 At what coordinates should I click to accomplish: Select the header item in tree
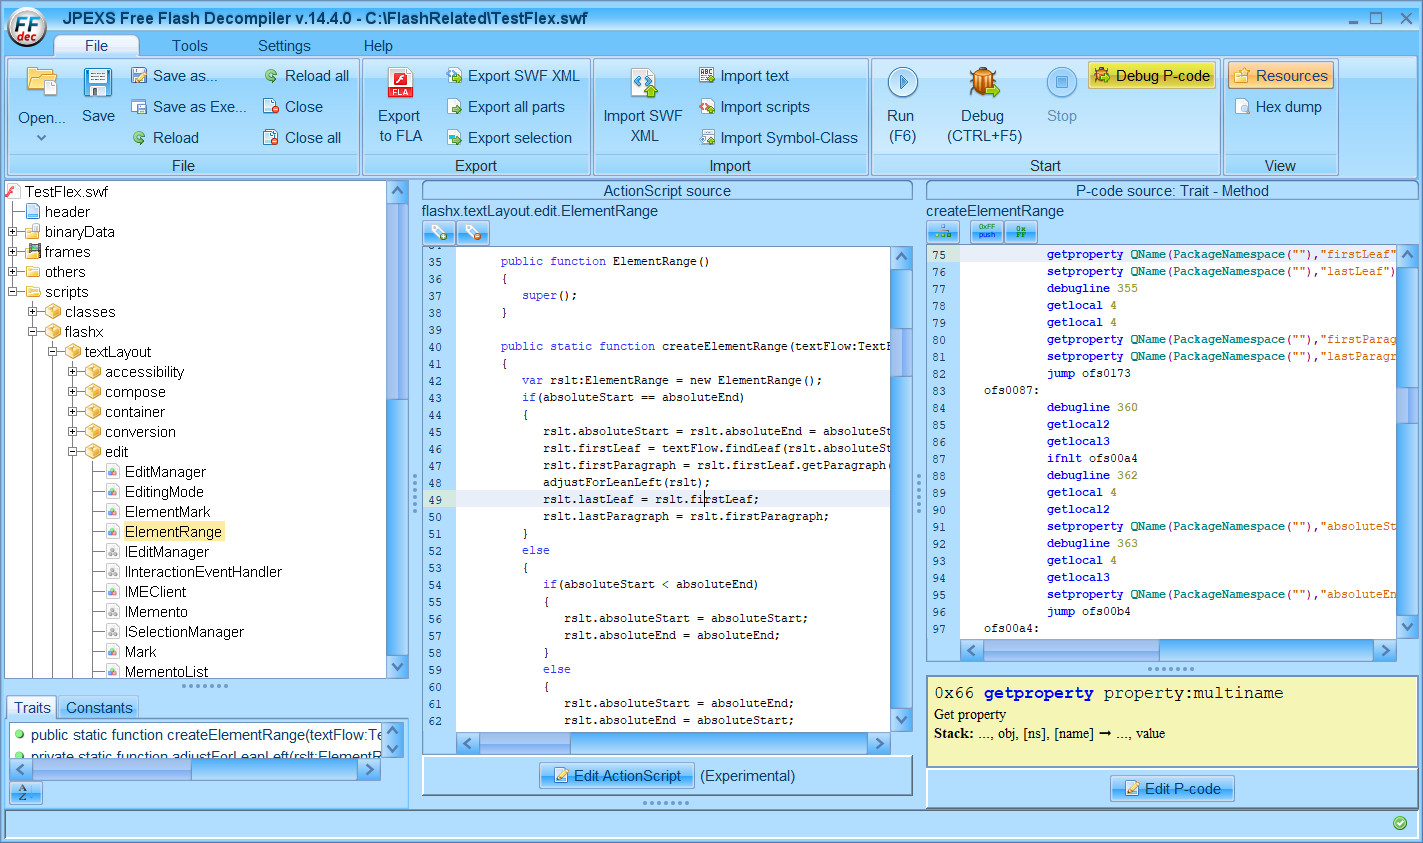coord(67,212)
